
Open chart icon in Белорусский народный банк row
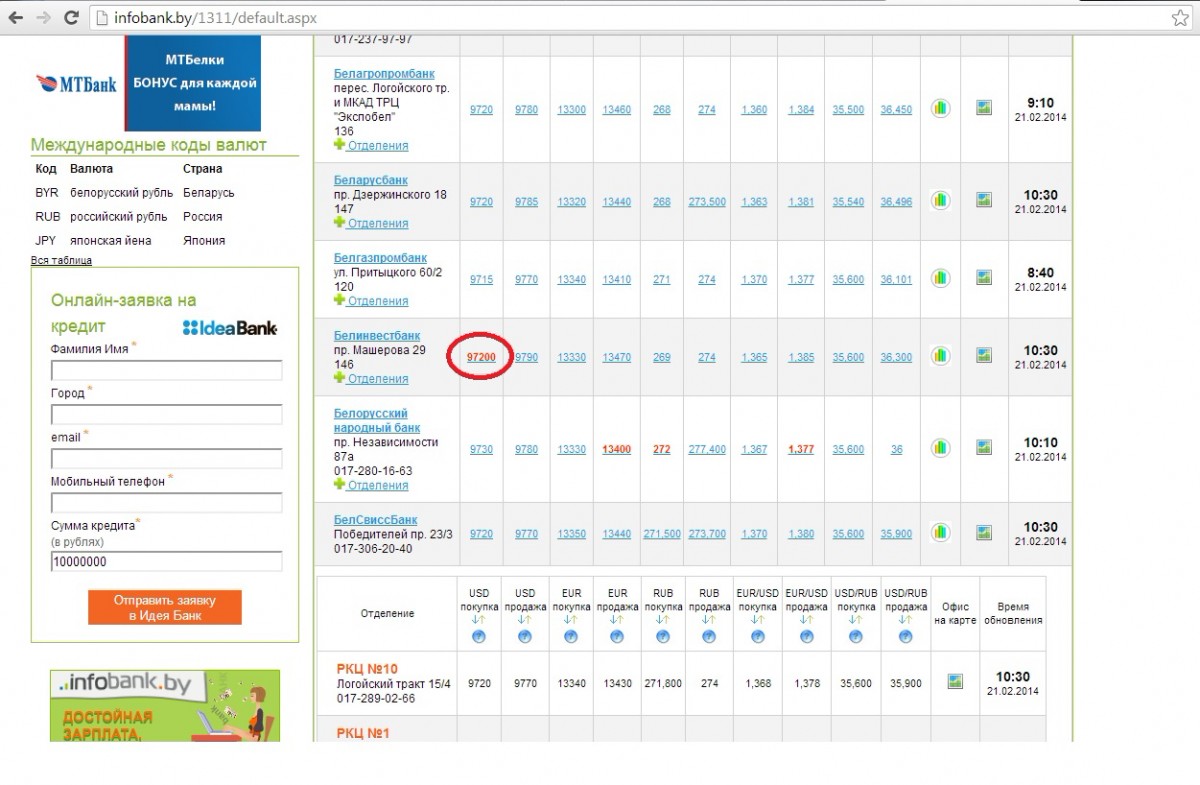pos(940,447)
